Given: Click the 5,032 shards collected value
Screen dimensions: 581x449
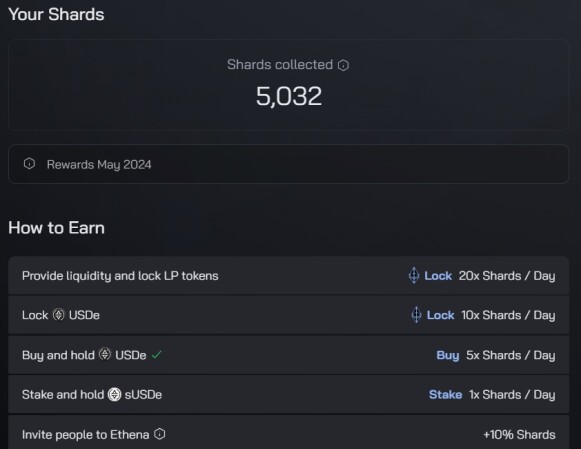Looking at the screenshot, I should (x=289, y=96).
